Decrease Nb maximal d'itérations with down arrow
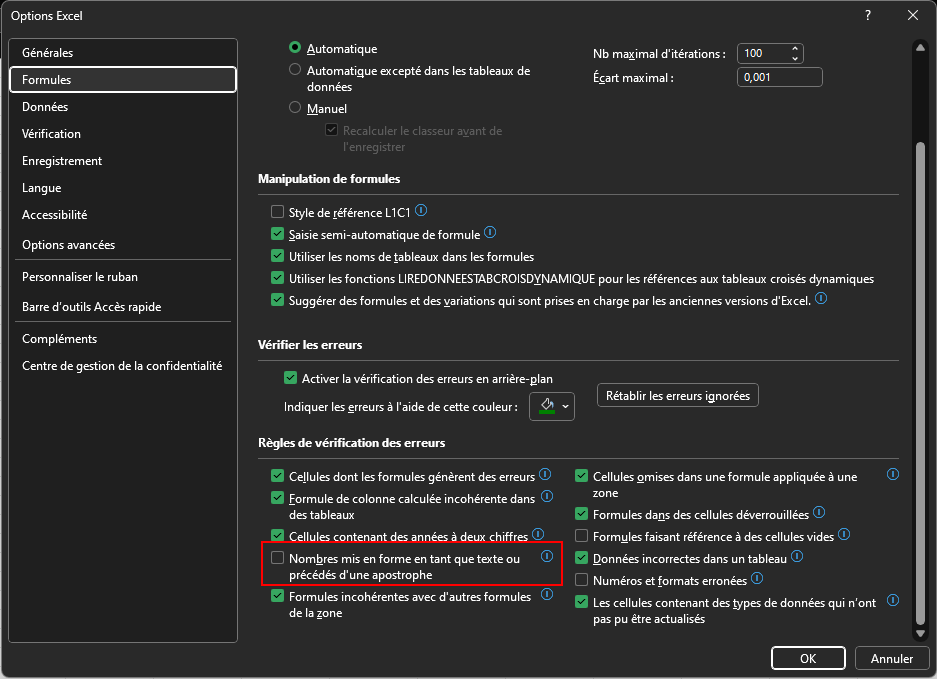This screenshot has width=937, height=679. [795, 58]
